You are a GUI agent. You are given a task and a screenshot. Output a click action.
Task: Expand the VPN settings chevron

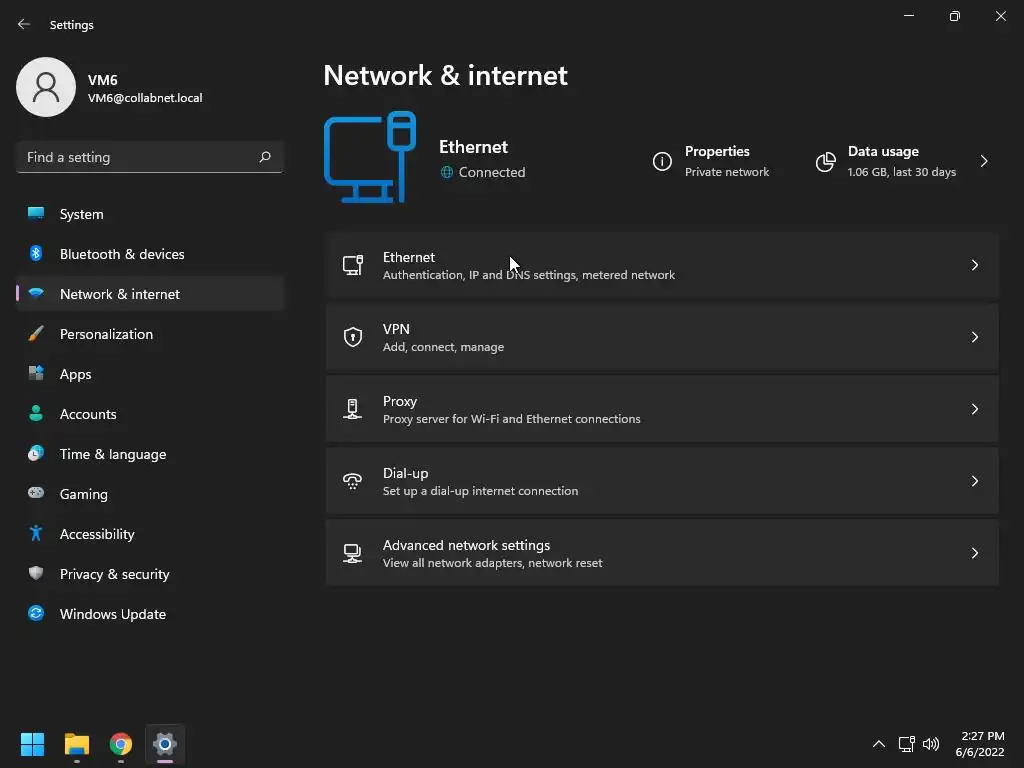tap(974, 337)
